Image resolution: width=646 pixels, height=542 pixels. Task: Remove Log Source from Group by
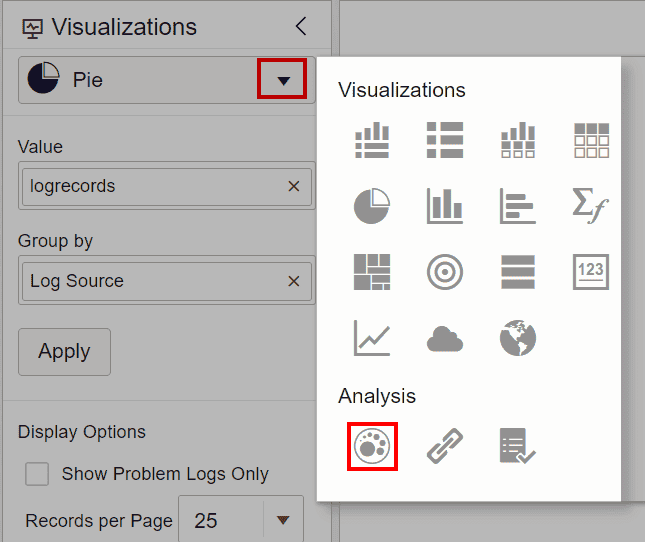(x=294, y=281)
